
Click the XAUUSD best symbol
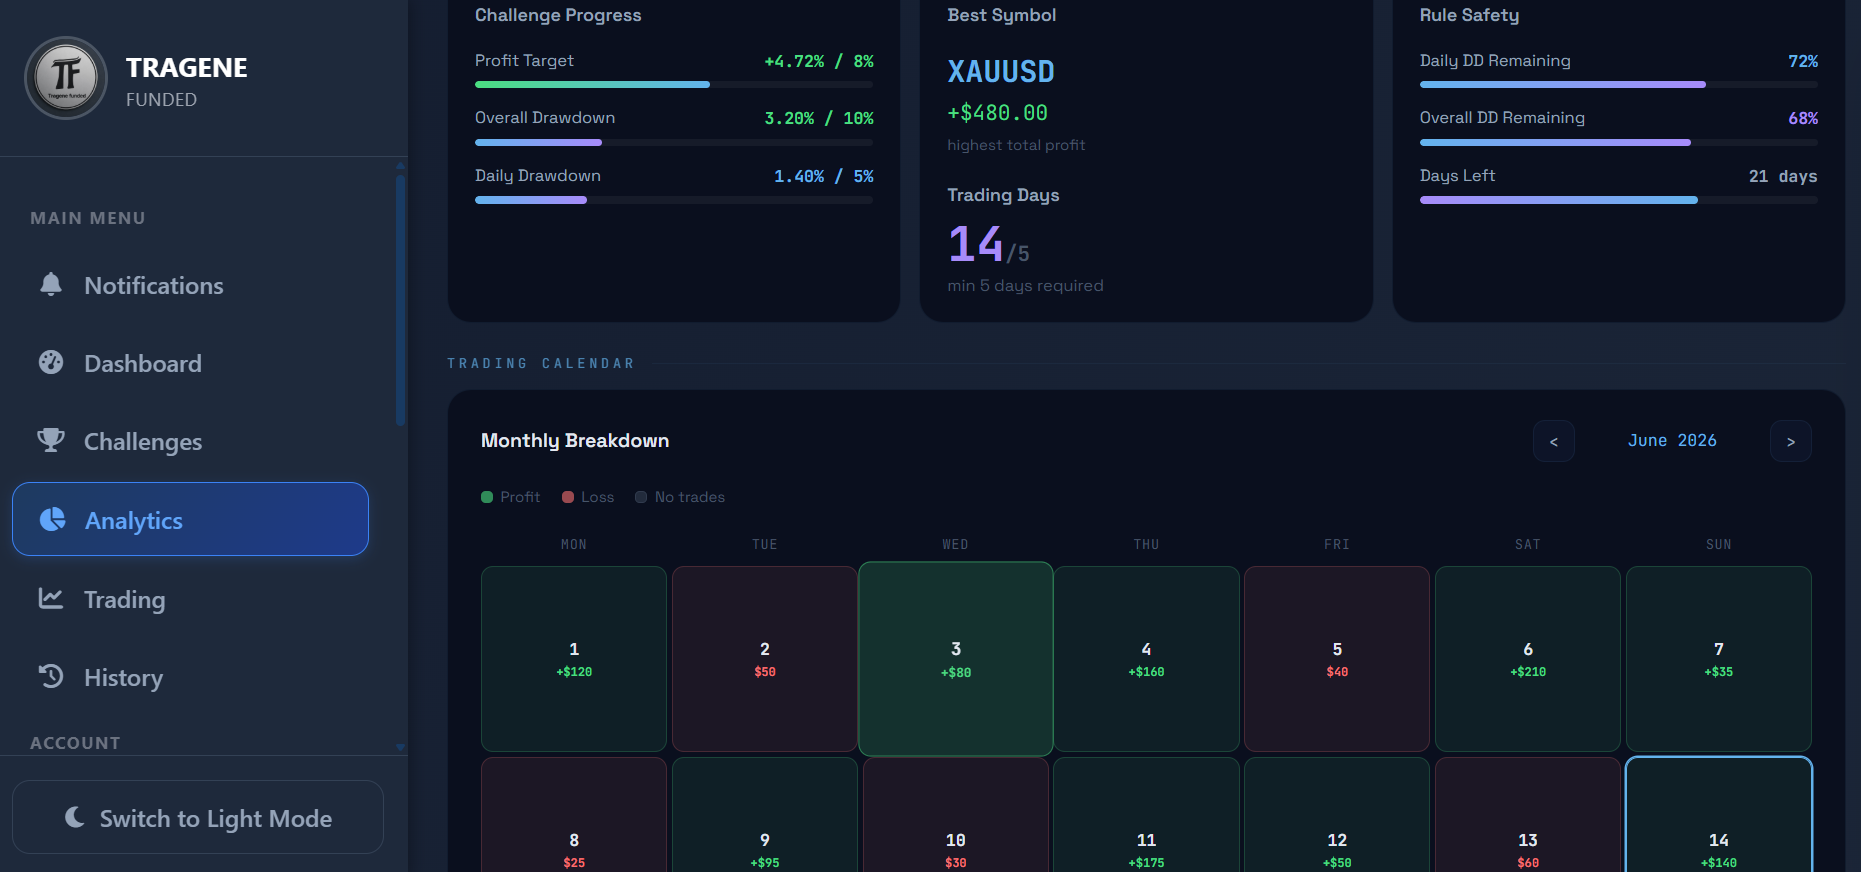1001,72
